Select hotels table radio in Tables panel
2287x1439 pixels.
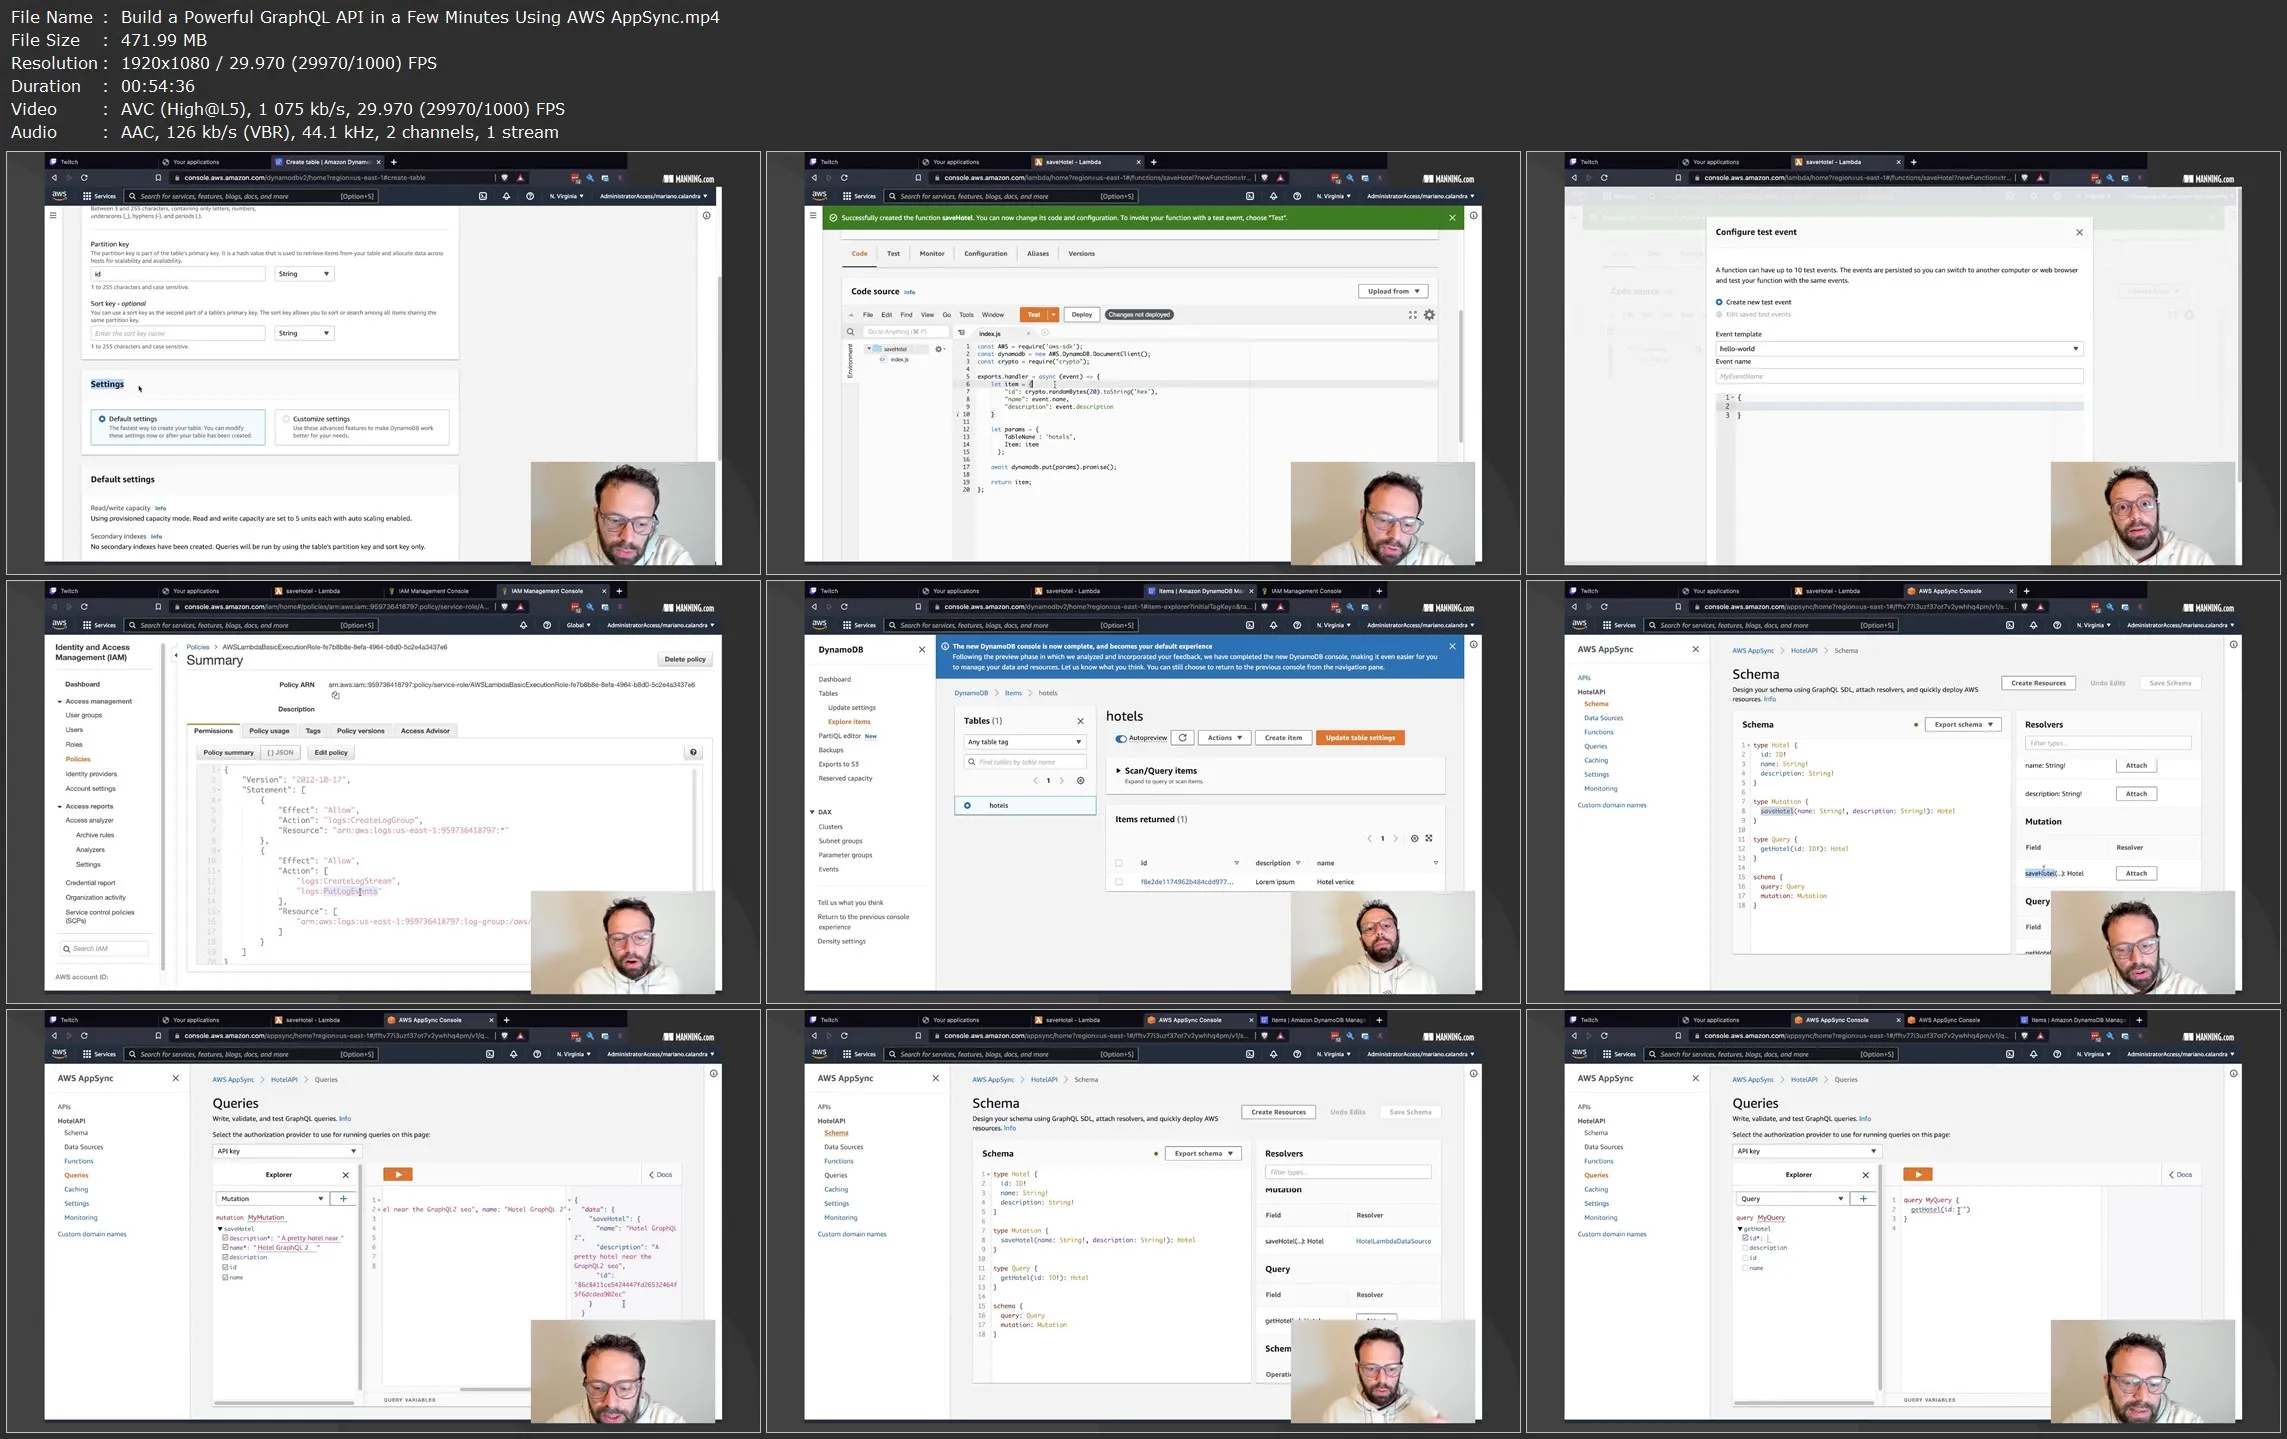pyautogui.click(x=967, y=805)
